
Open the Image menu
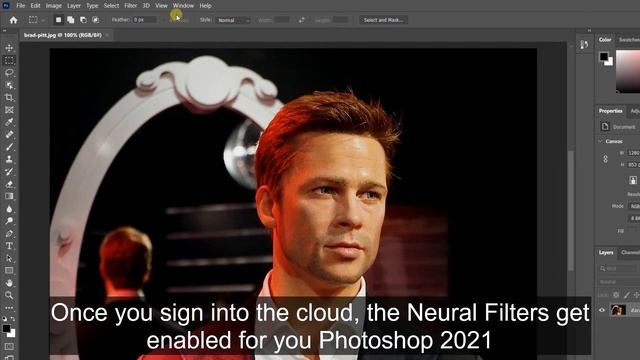pos(53,6)
